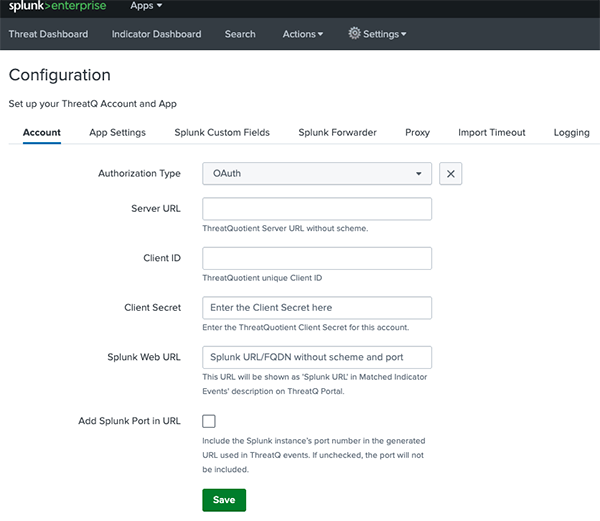Viewport: 600px width, 521px height.
Task: Click the Configuration page heading
Action: coord(60,75)
